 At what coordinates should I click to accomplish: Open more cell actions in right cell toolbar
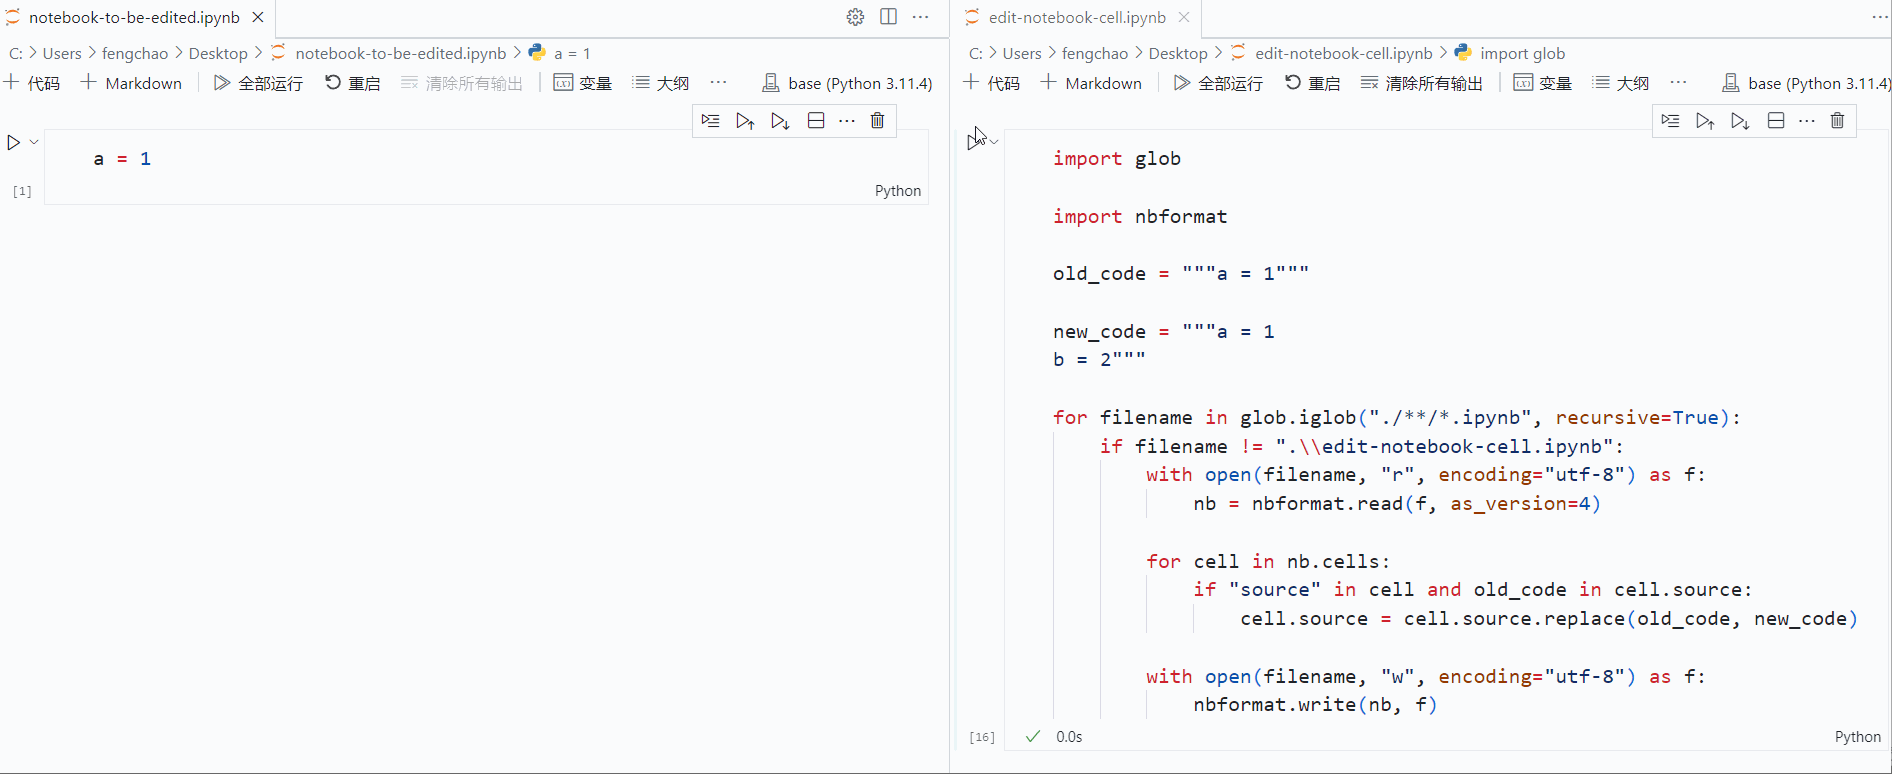tap(1806, 121)
